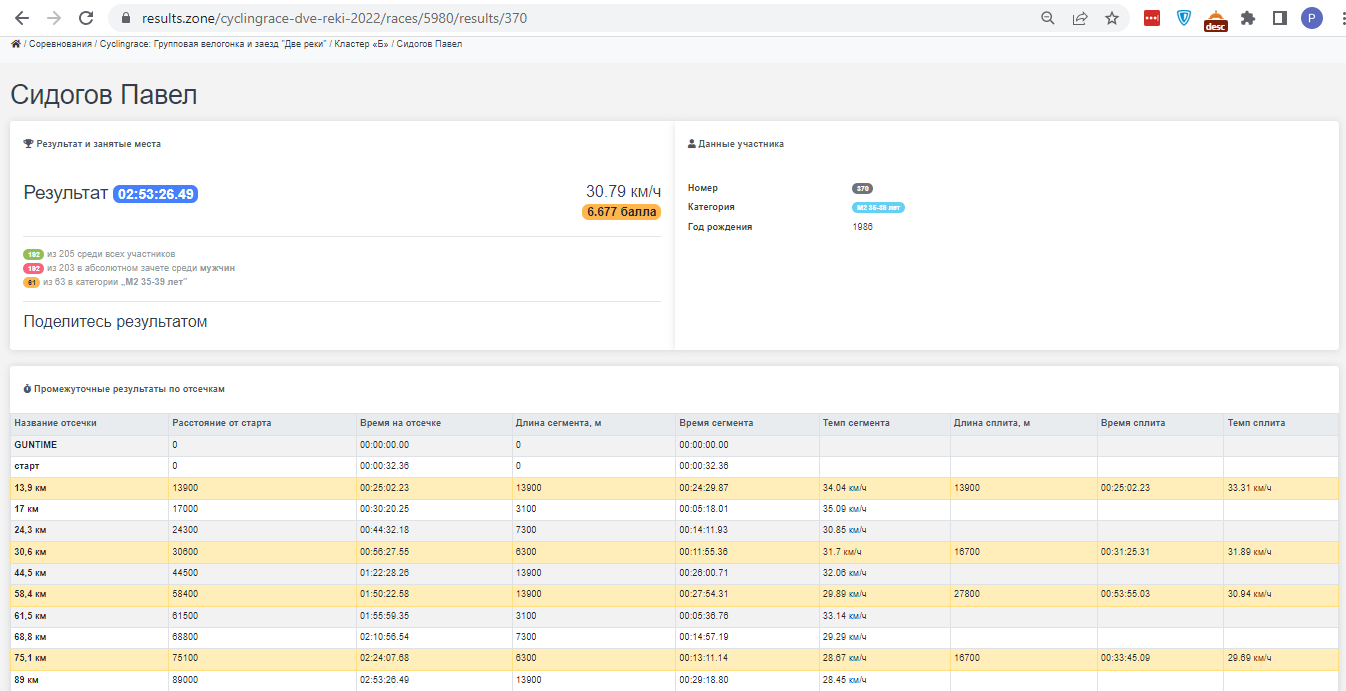
Task: Open the profile avatar "P"
Action: pyautogui.click(x=1311, y=18)
